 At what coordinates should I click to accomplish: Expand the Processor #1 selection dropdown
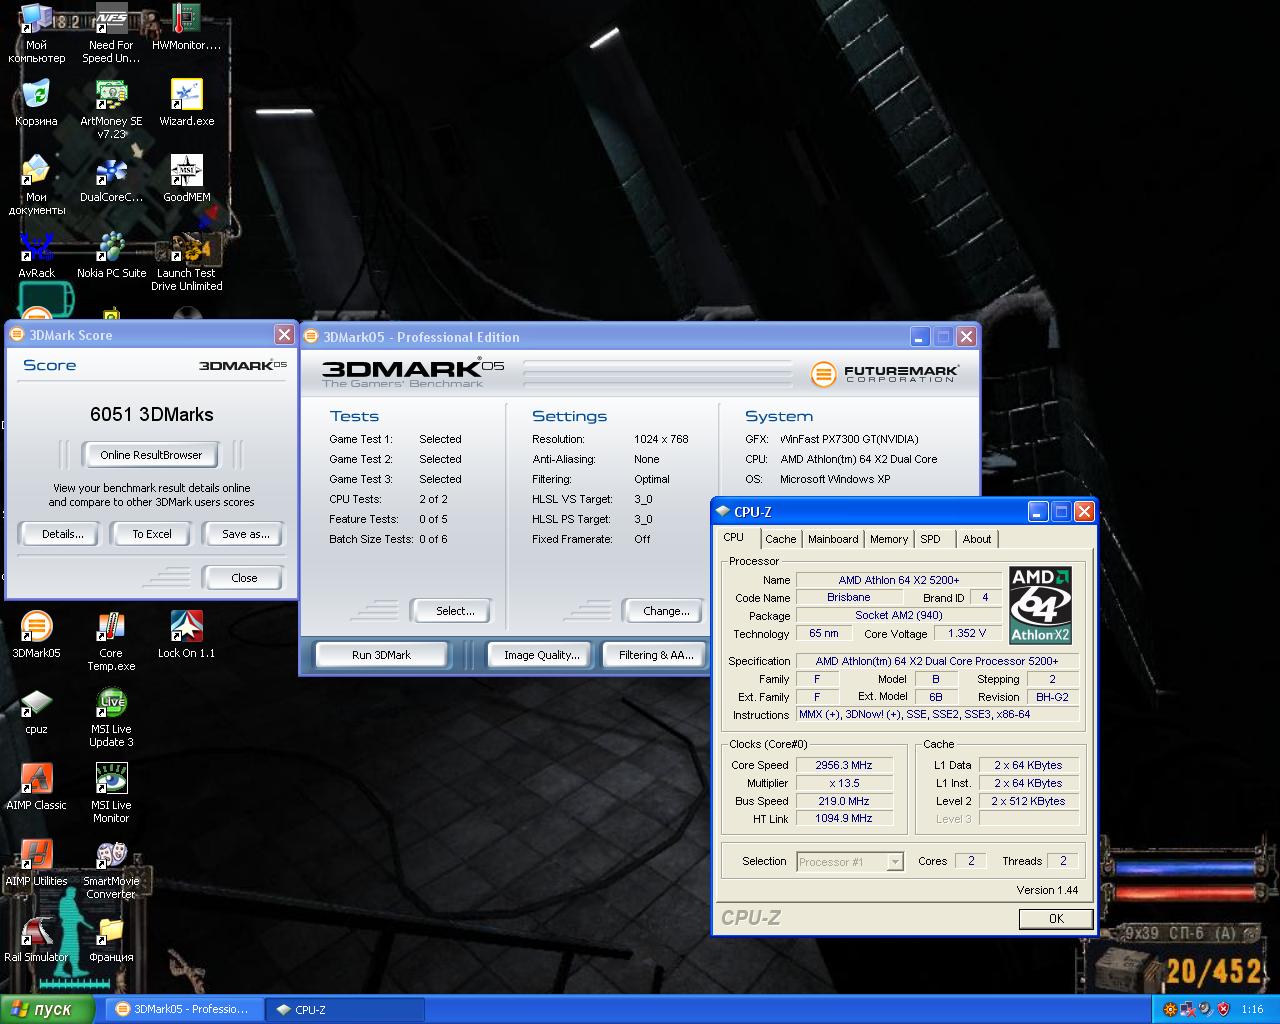(895, 861)
